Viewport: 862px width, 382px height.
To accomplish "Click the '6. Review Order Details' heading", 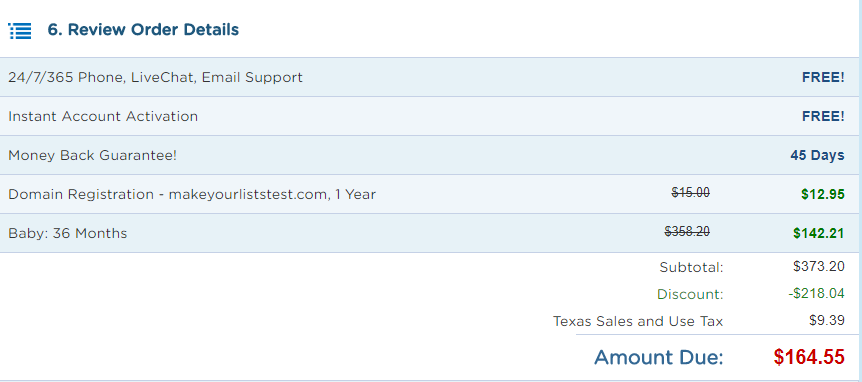I will pyautogui.click(x=143, y=30).
